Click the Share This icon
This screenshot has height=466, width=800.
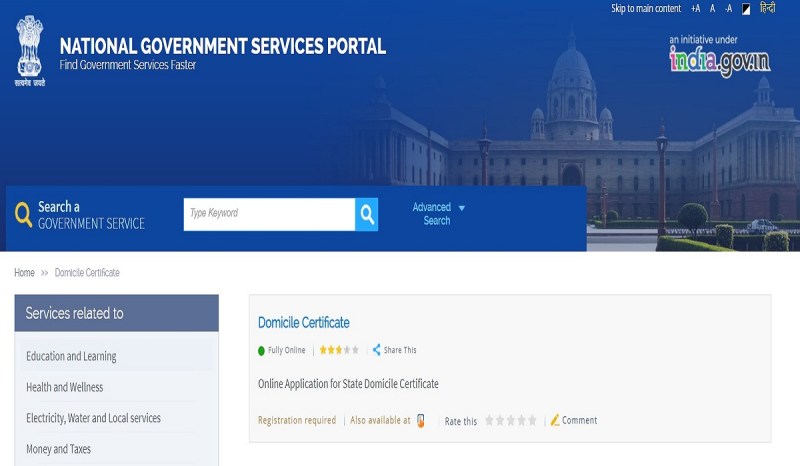click(x=377, y=350)
